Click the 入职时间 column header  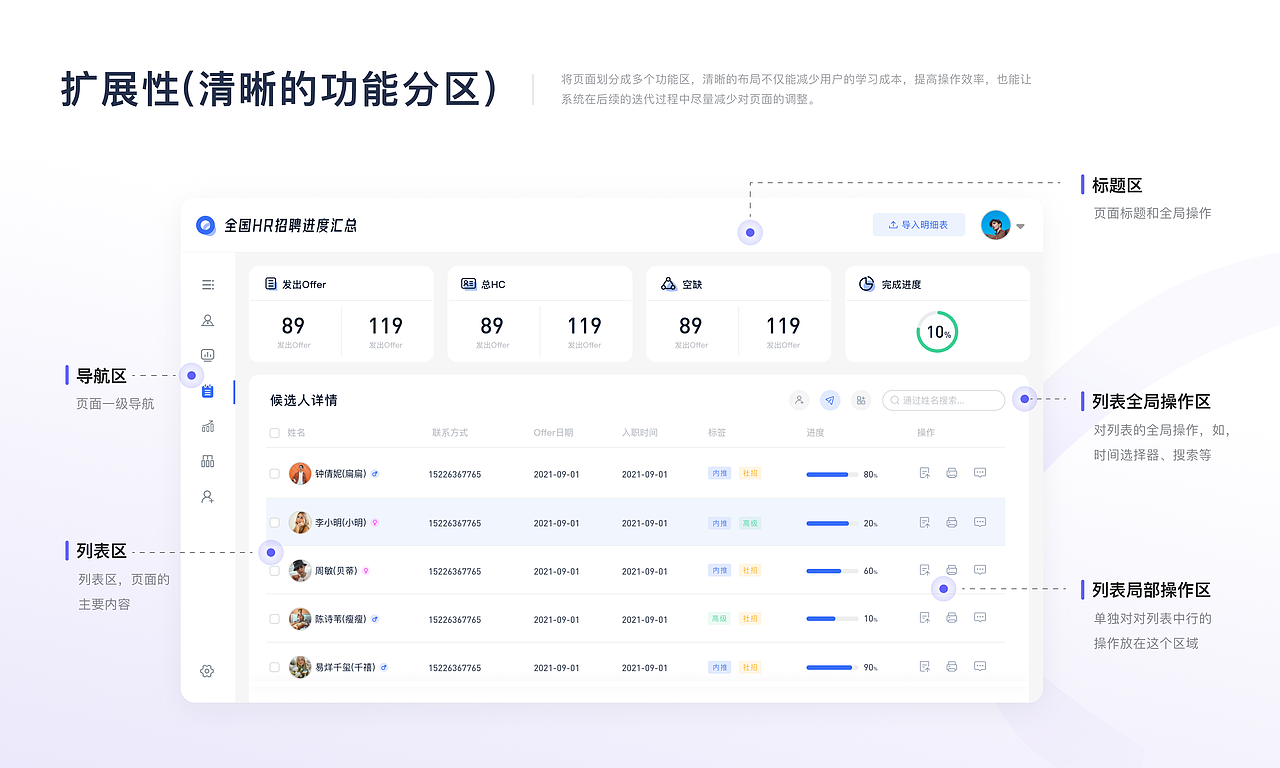(640, 433)
